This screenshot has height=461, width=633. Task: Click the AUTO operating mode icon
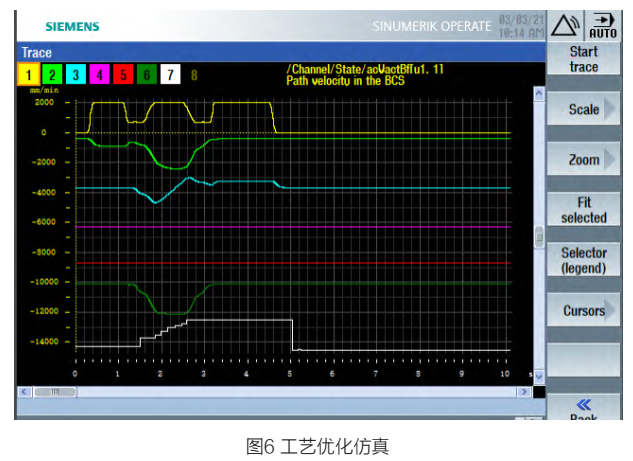click(603, 25)
